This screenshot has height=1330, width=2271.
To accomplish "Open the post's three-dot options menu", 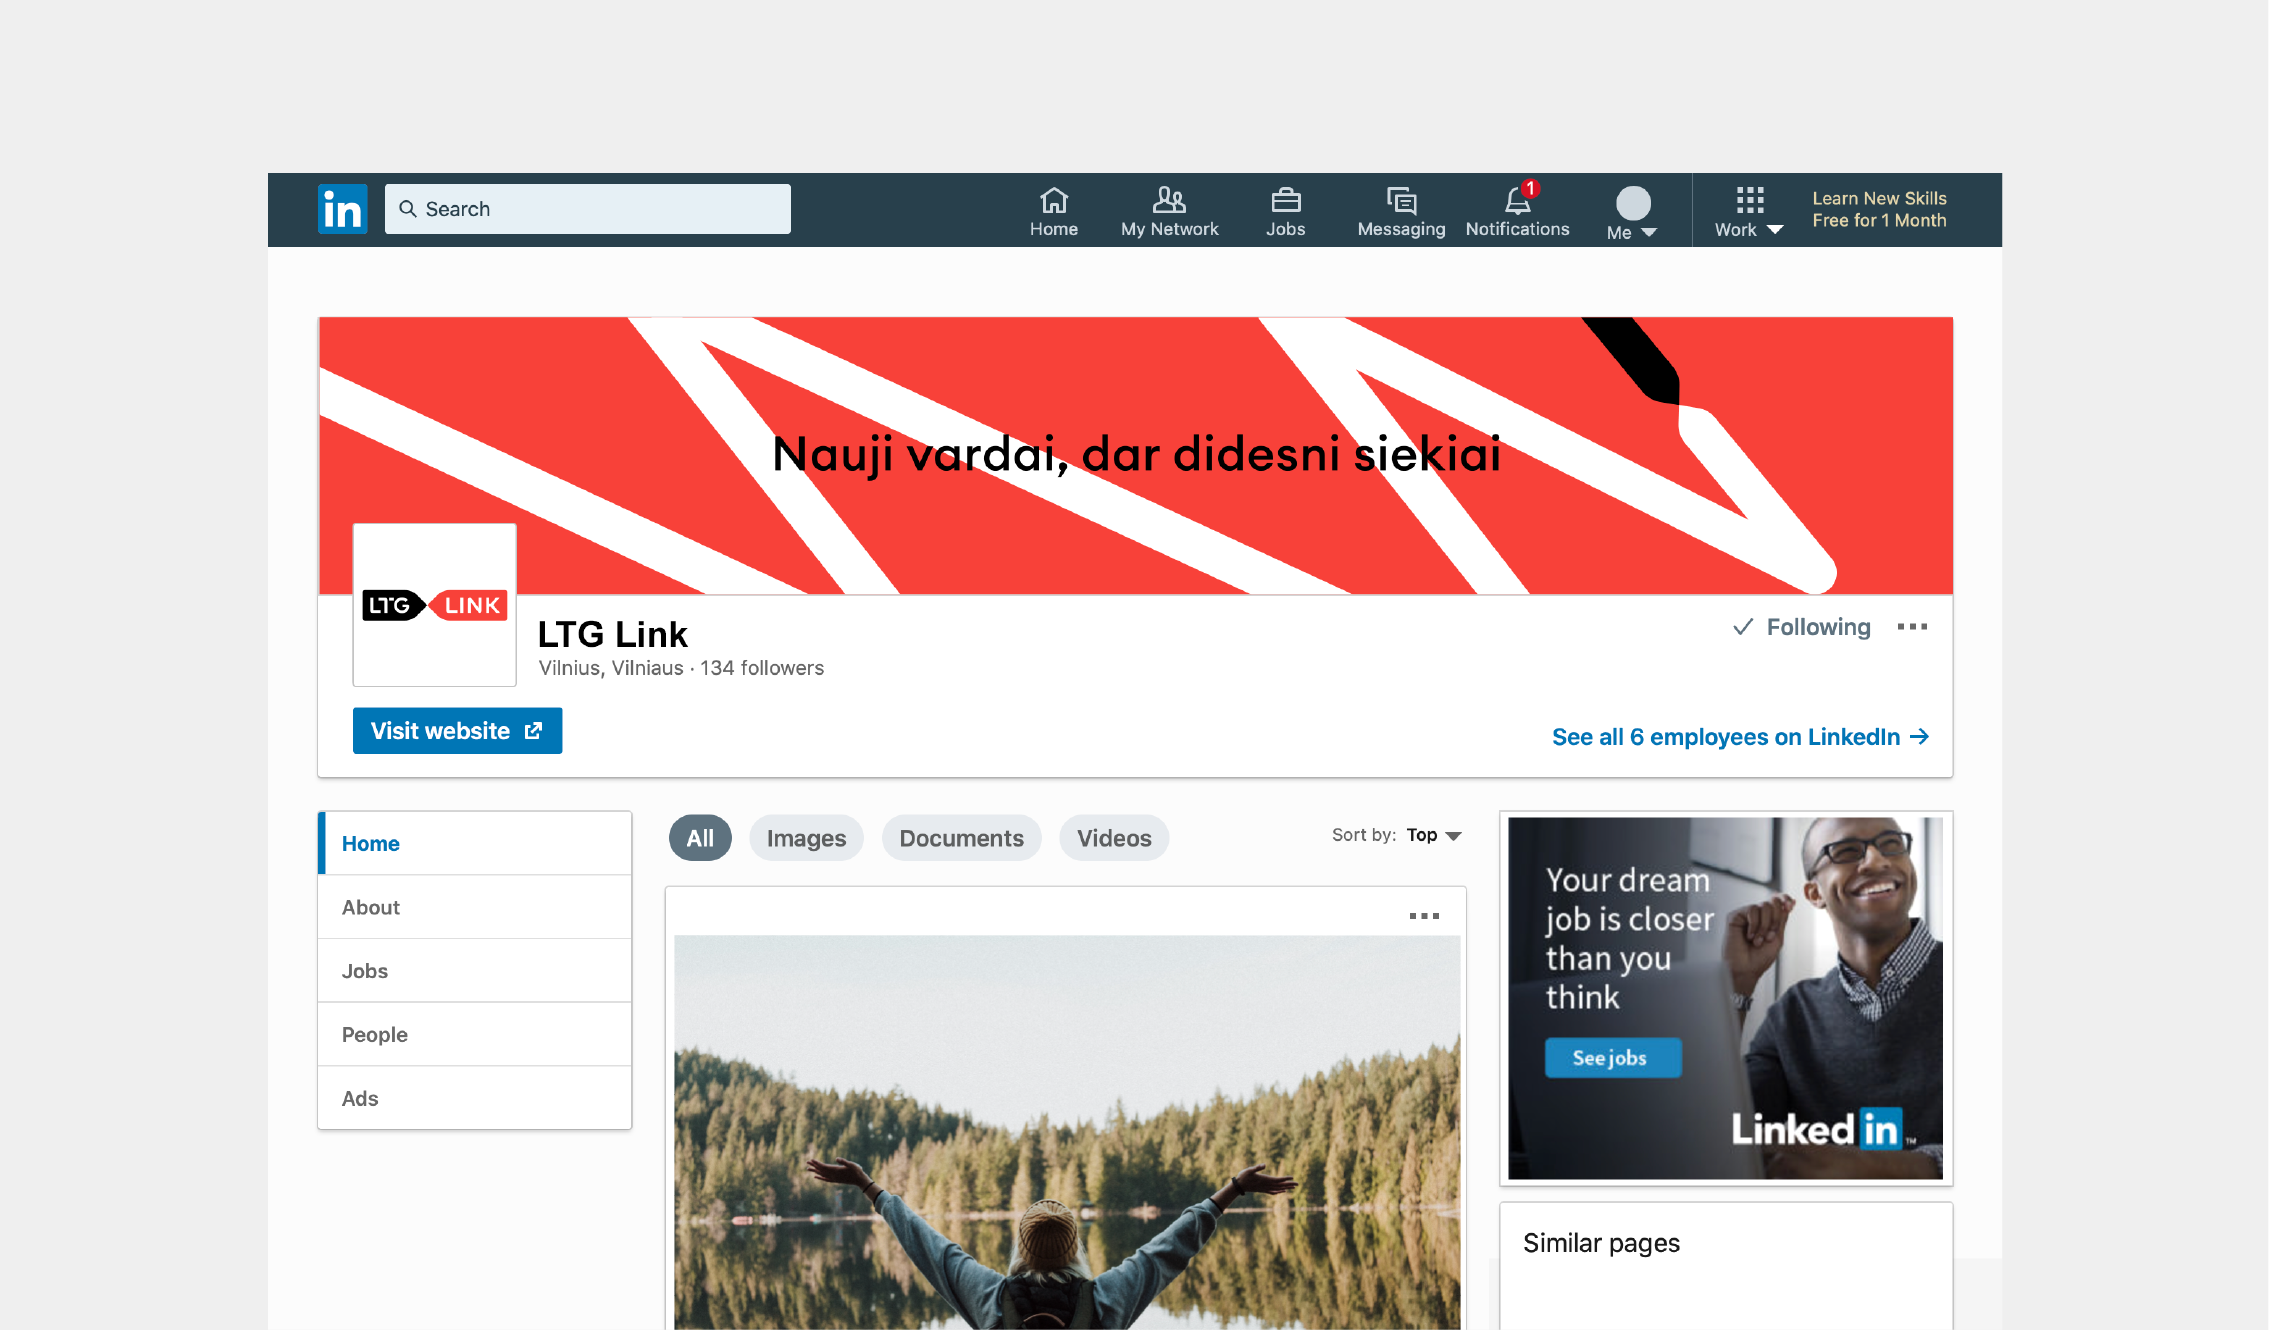I will point(1424,916).
